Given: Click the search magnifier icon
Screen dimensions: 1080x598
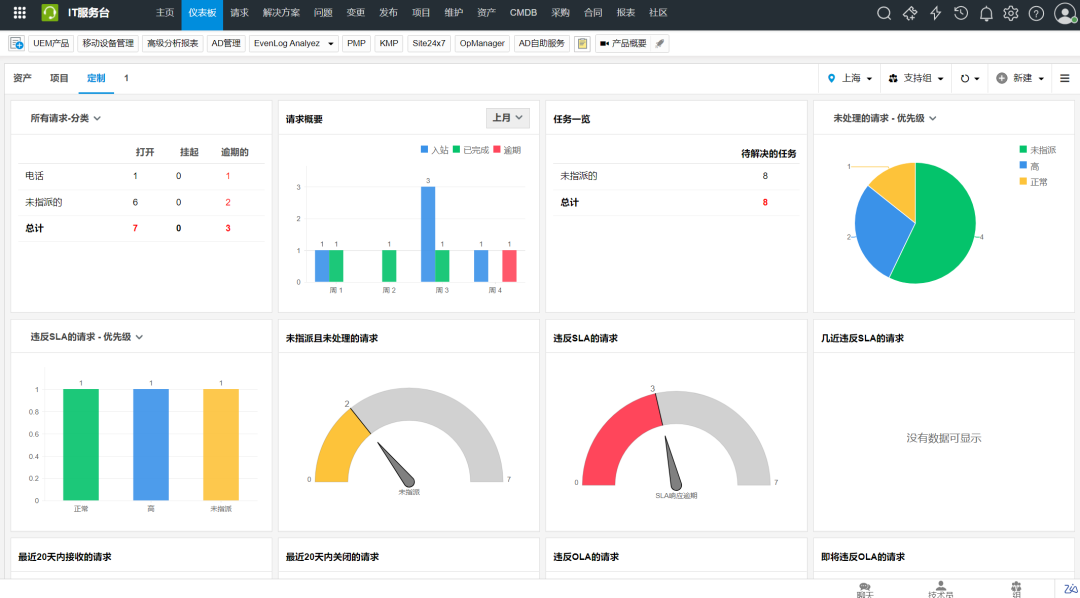Looking at the screenshot, I should [x=884, y=13].
